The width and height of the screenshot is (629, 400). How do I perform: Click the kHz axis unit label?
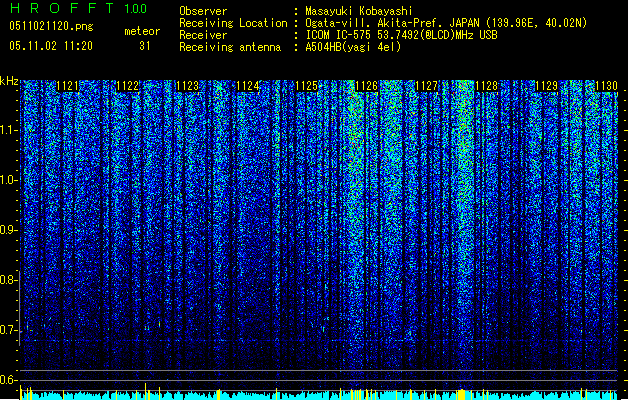(x=9, y=81)
